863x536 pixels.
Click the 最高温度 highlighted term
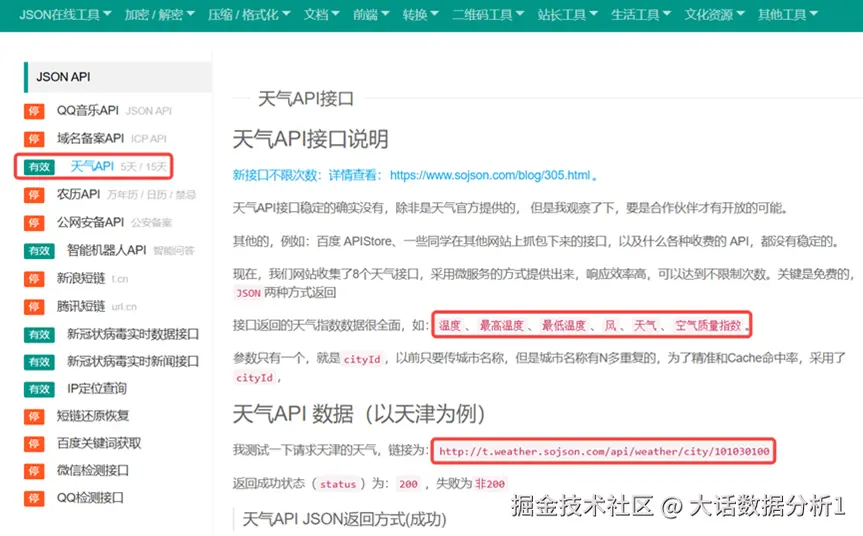click(x=501, y=325)
